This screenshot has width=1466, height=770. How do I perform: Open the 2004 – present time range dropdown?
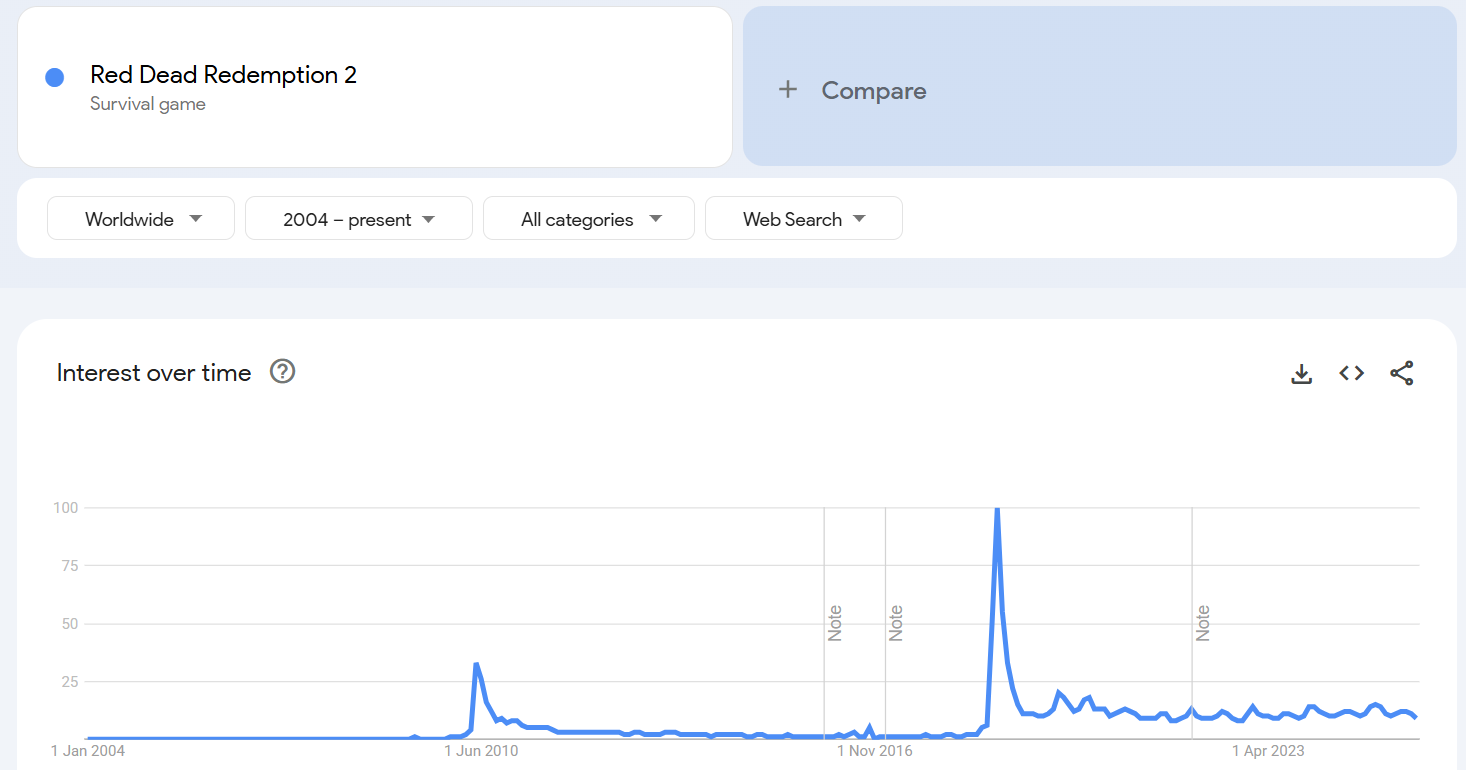tap(359, 219)
